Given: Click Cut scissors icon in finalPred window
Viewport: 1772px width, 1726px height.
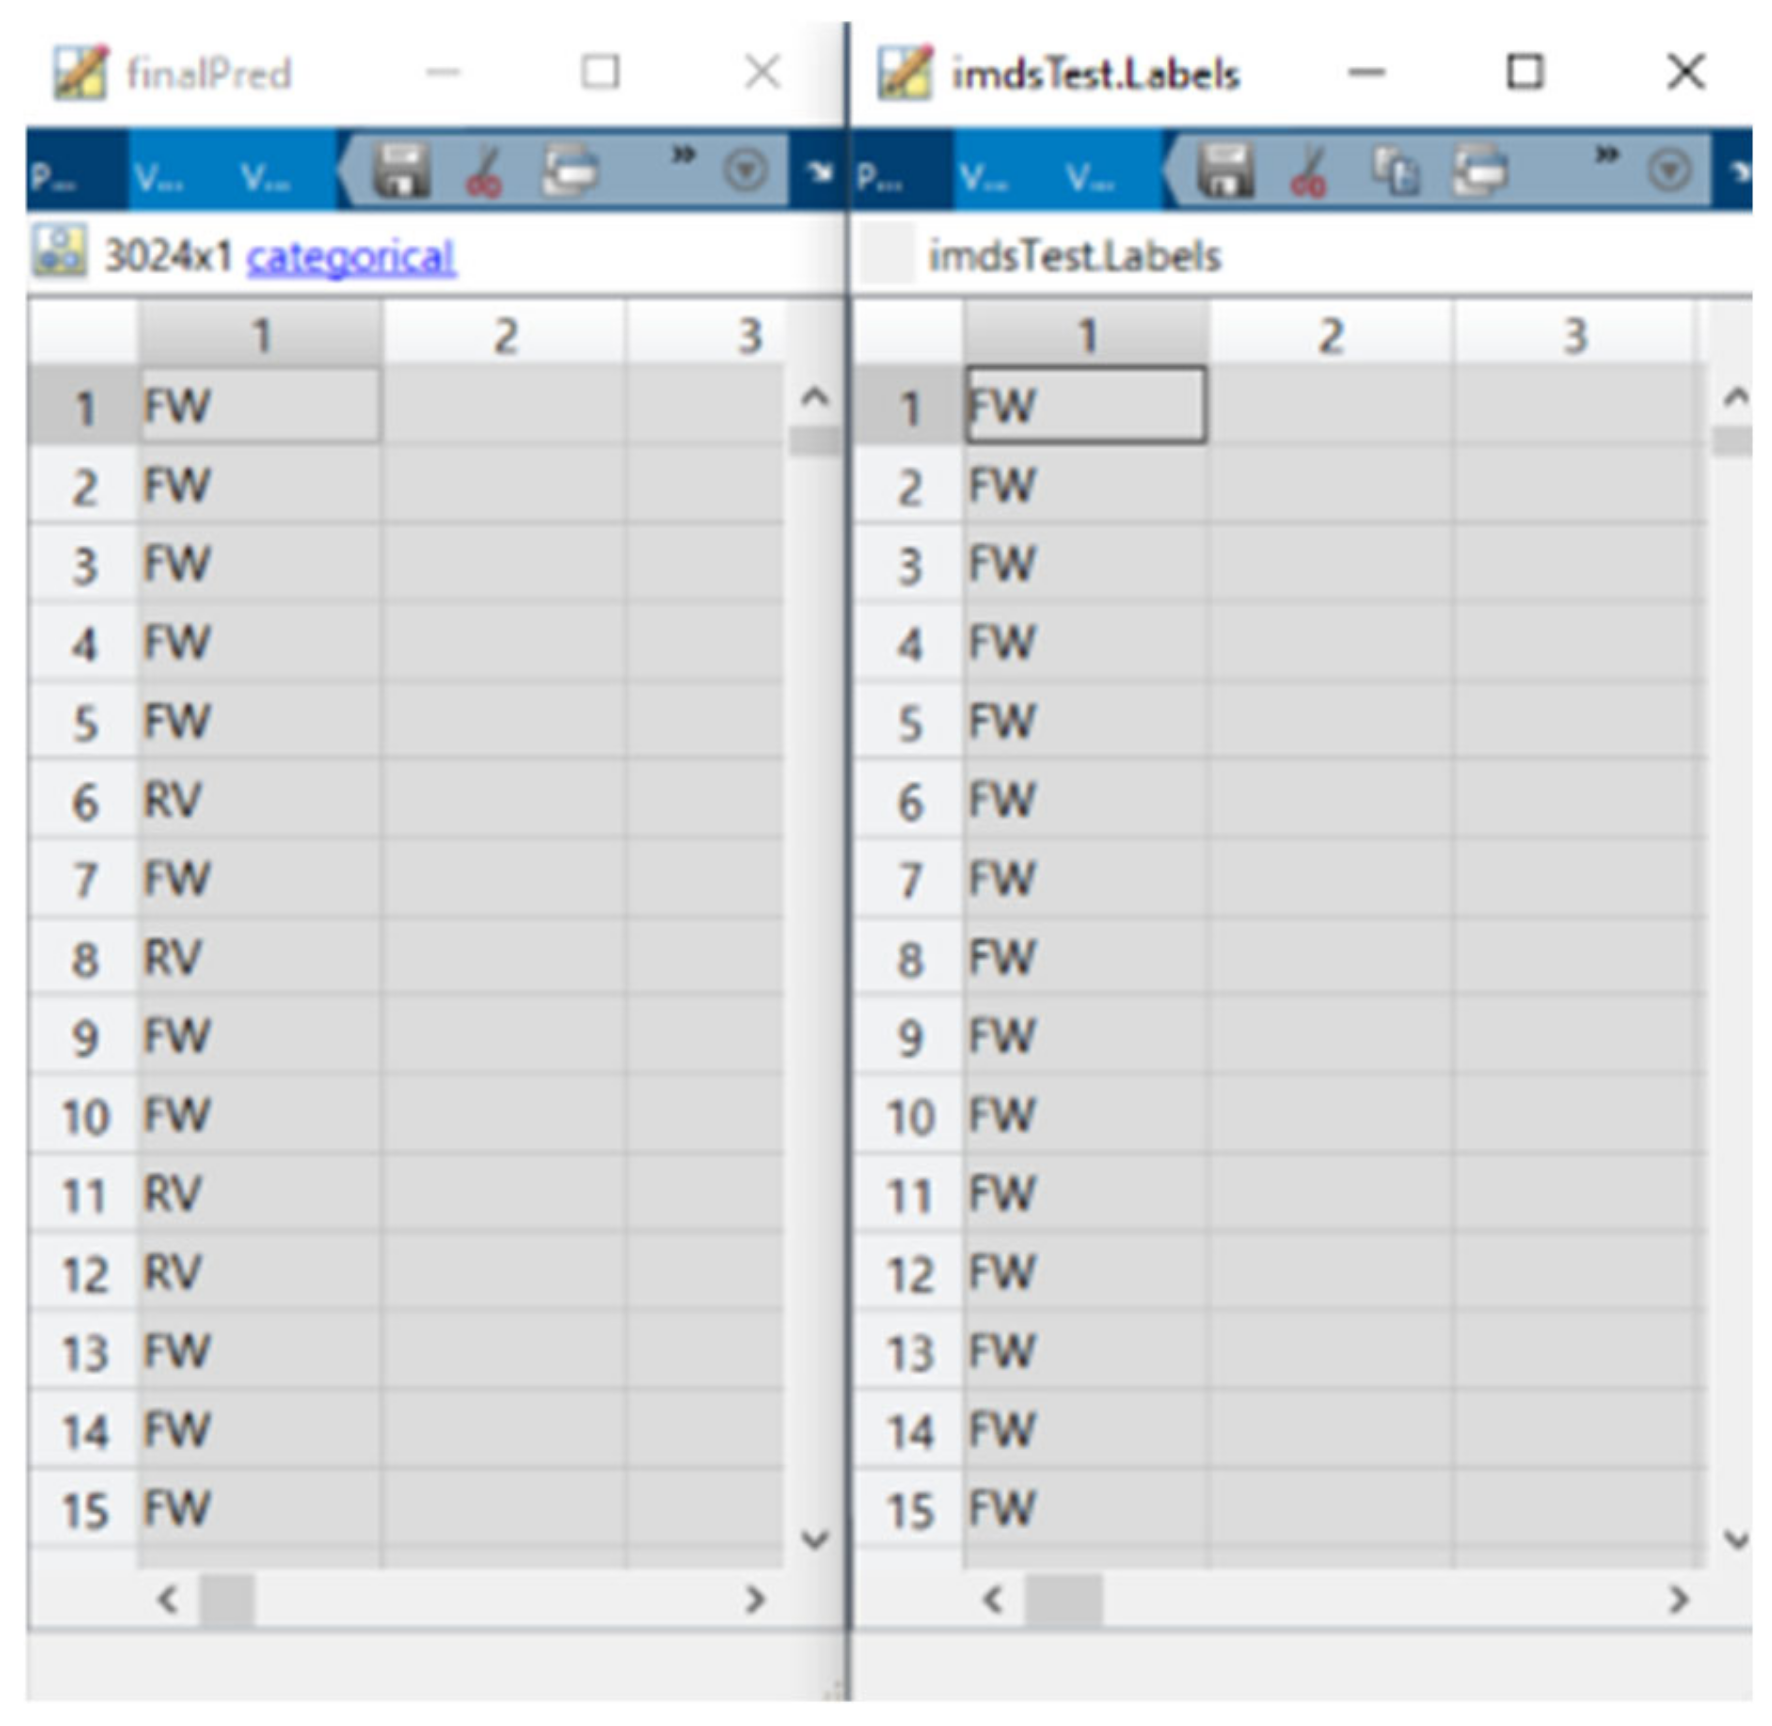Looking at the screenshot, I should 485,172.
